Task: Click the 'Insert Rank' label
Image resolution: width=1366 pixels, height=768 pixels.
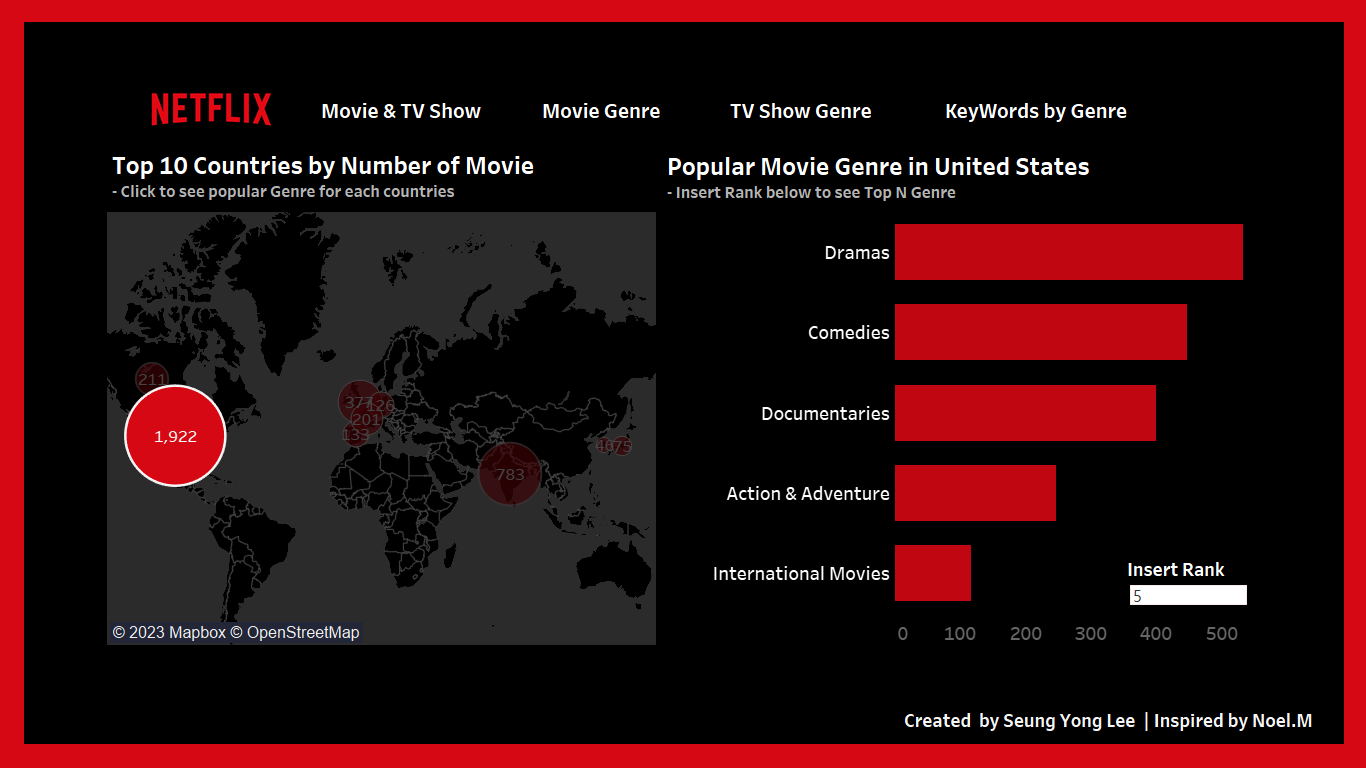Action: [x=1176, y=569]
